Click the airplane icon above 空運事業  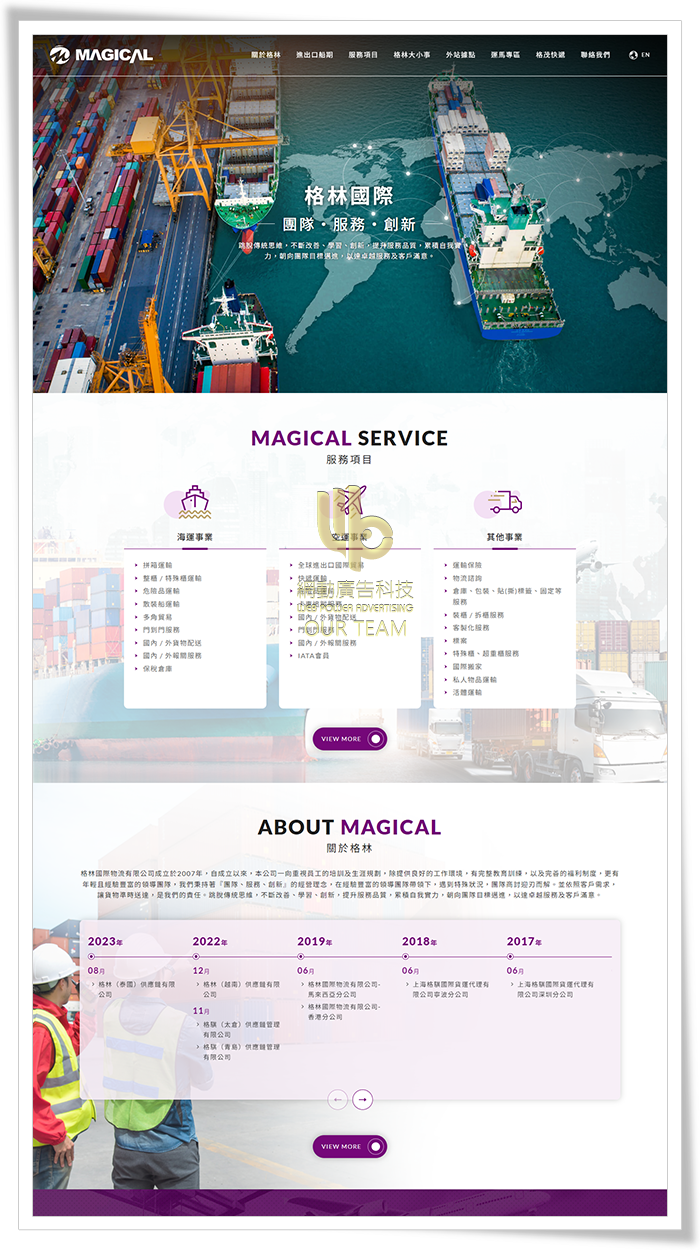click(x=350, y=500)
